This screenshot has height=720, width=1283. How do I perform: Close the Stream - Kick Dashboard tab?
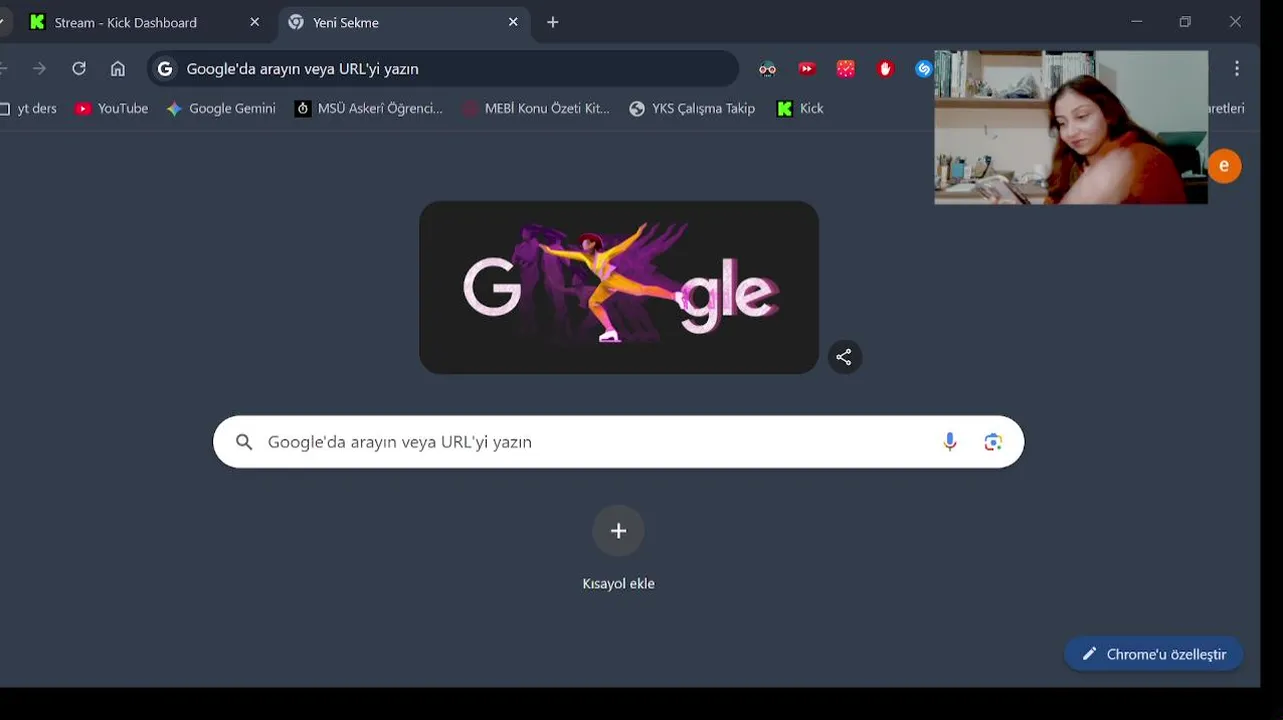pyautogui.click(x=254, y=22)
